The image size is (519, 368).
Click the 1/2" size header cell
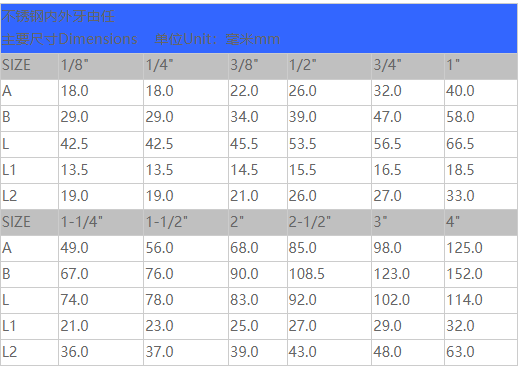[x=329, y=67]
